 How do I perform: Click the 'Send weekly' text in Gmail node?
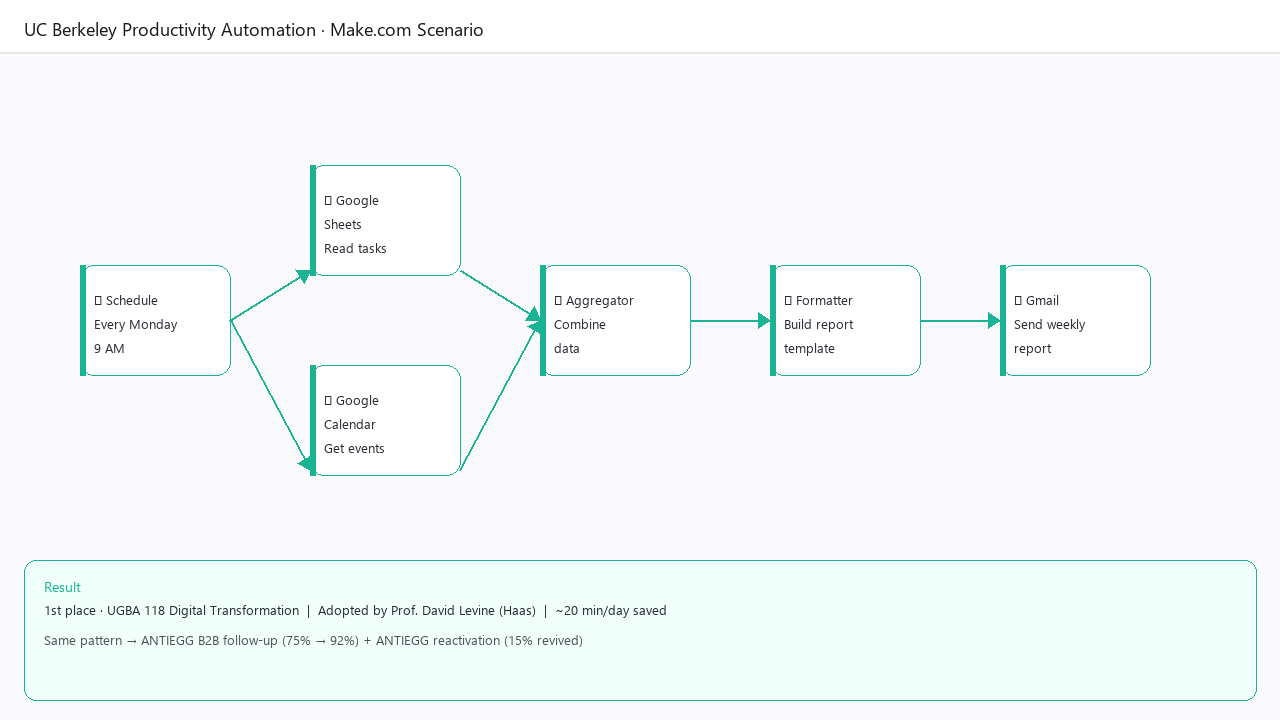pos(1050,325)
